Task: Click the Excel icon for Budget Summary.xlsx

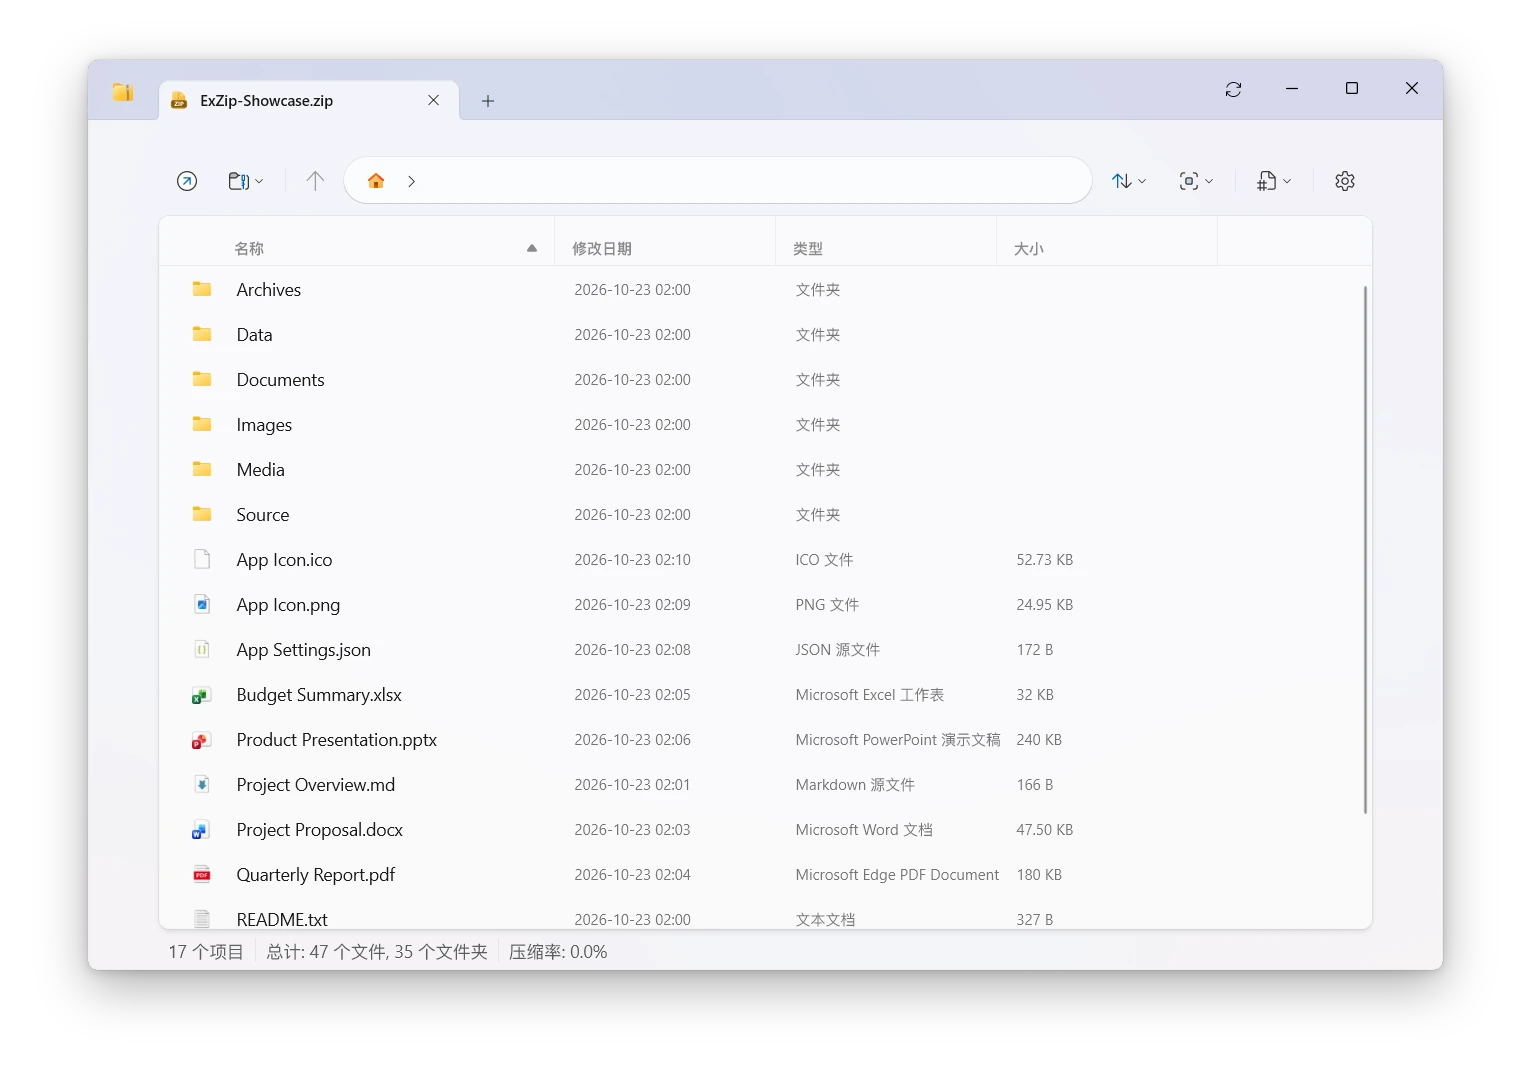Action: (202, 695)
